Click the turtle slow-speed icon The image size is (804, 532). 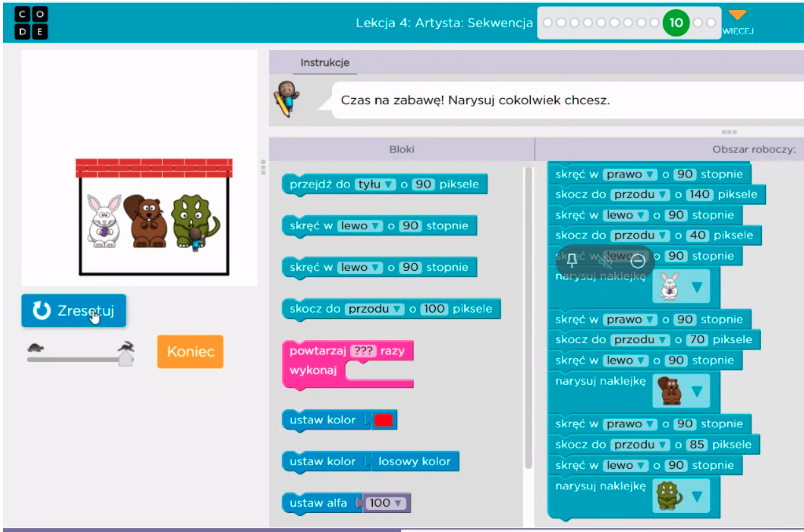coord(35,347)
